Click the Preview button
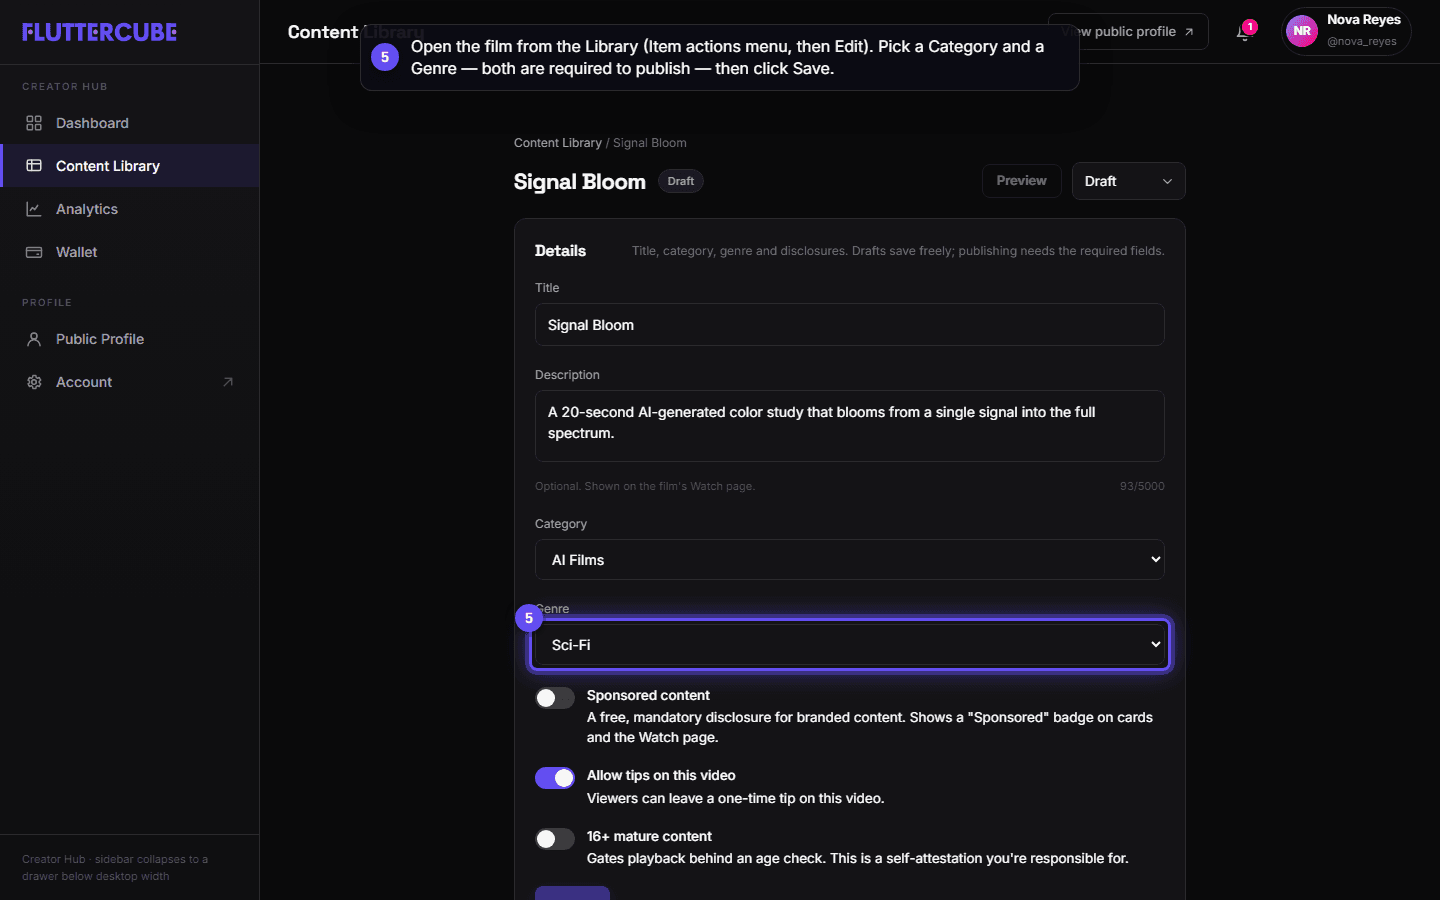The image size is (1440, 900). pos(1022,181)
